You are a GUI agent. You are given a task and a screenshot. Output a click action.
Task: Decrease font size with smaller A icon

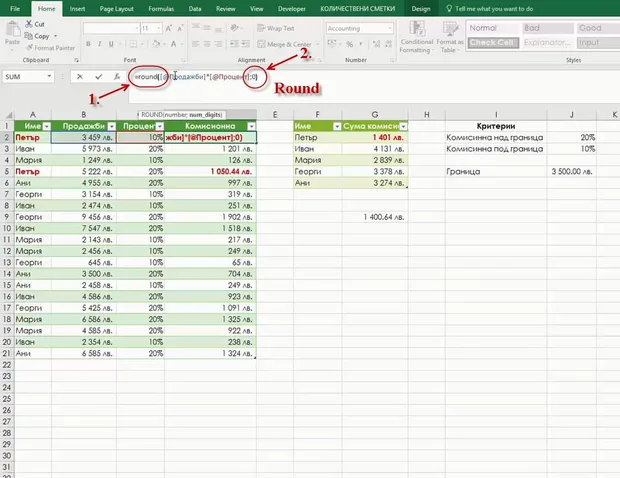coord(180,28)
